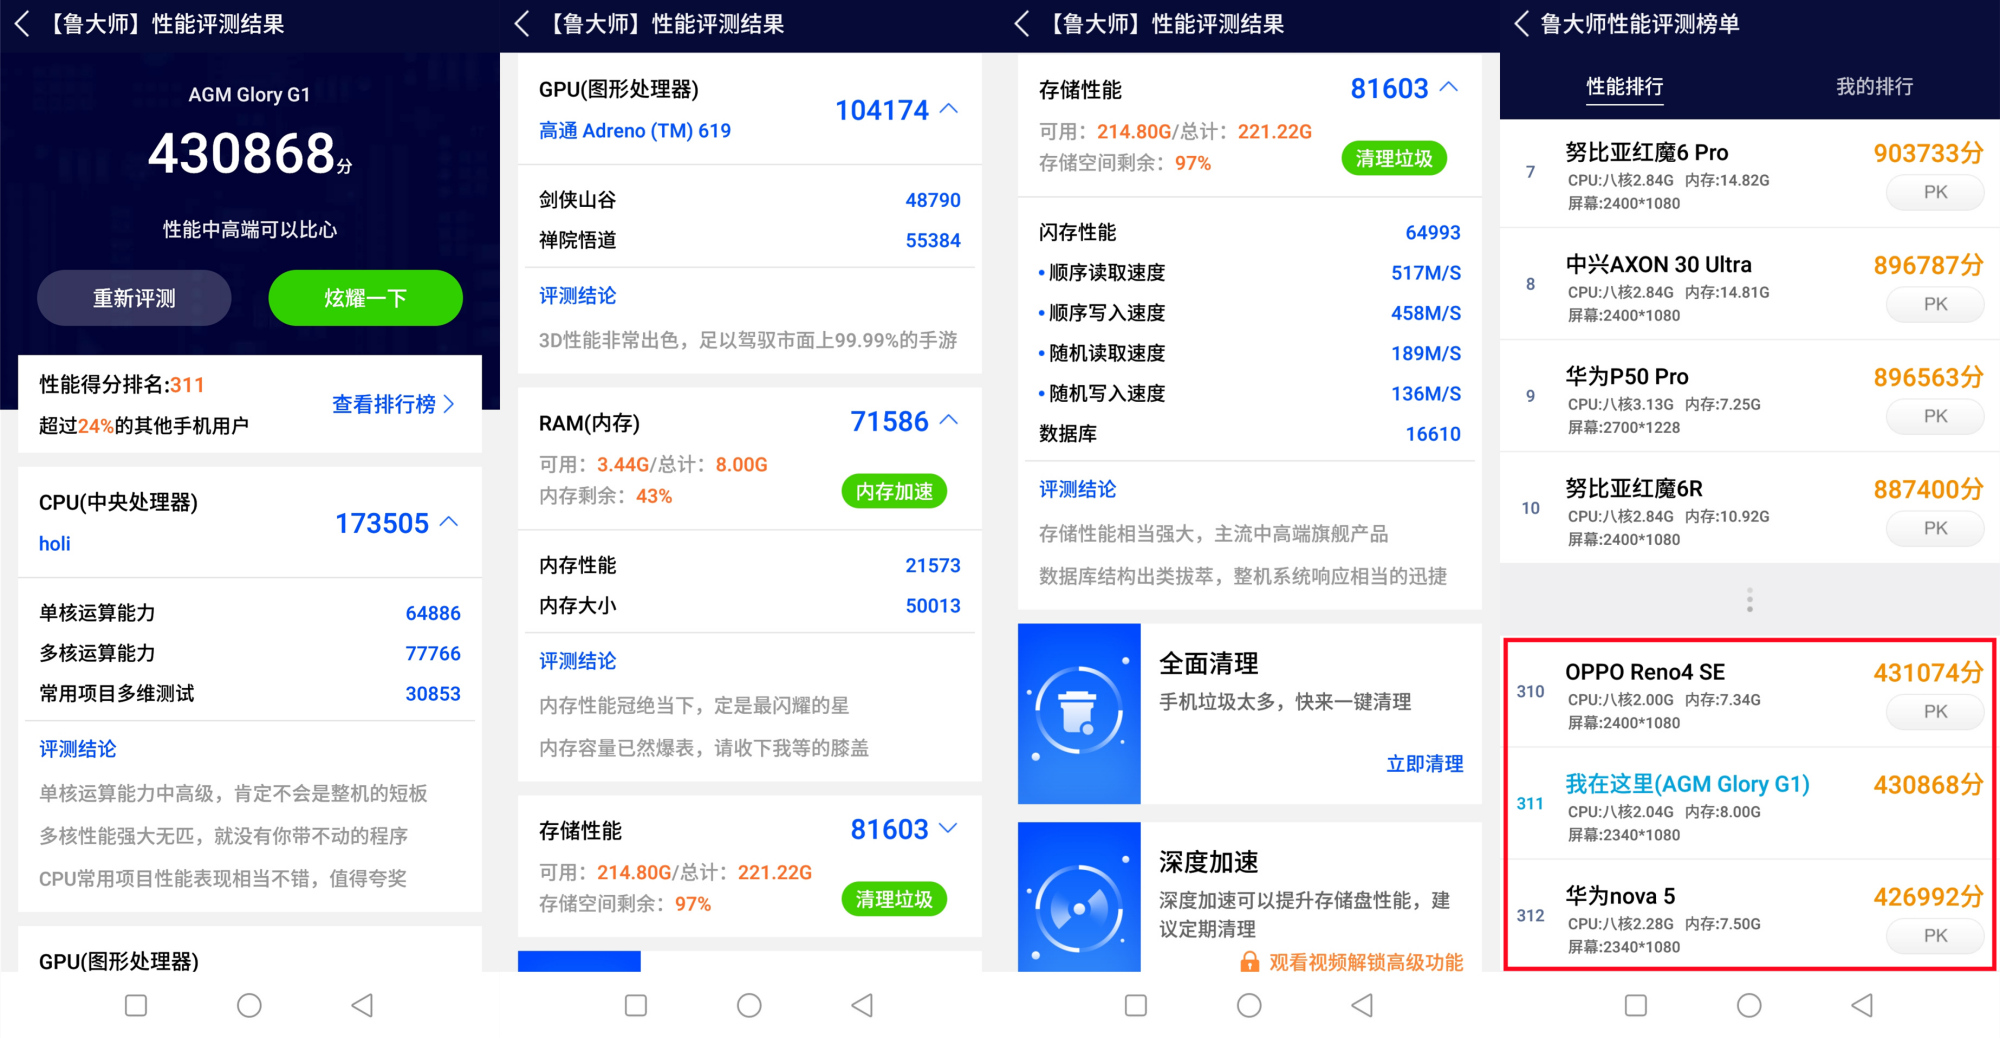Tap recent apps square in ranking panel

click(x=1636, y=1005)
